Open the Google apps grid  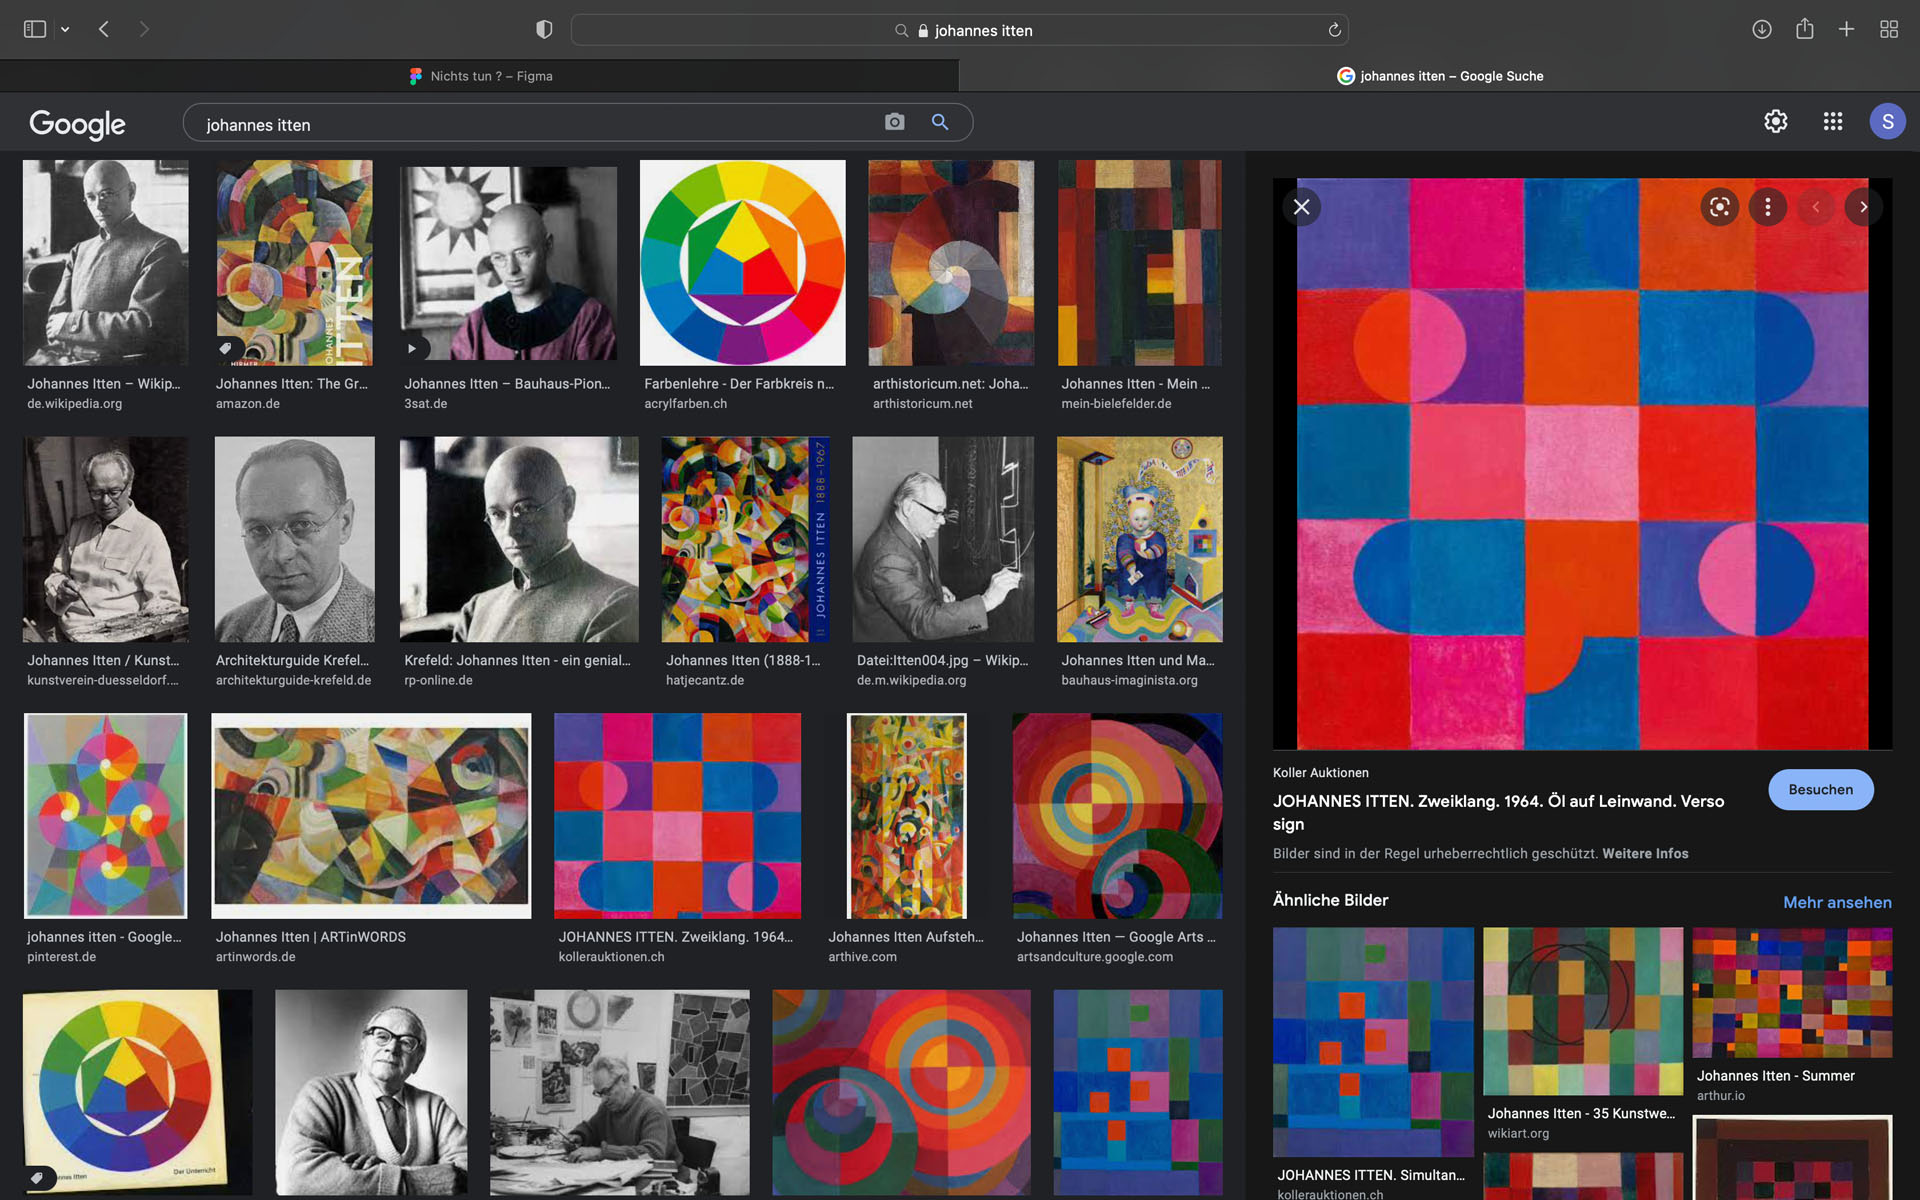[x=1833, y=121]
